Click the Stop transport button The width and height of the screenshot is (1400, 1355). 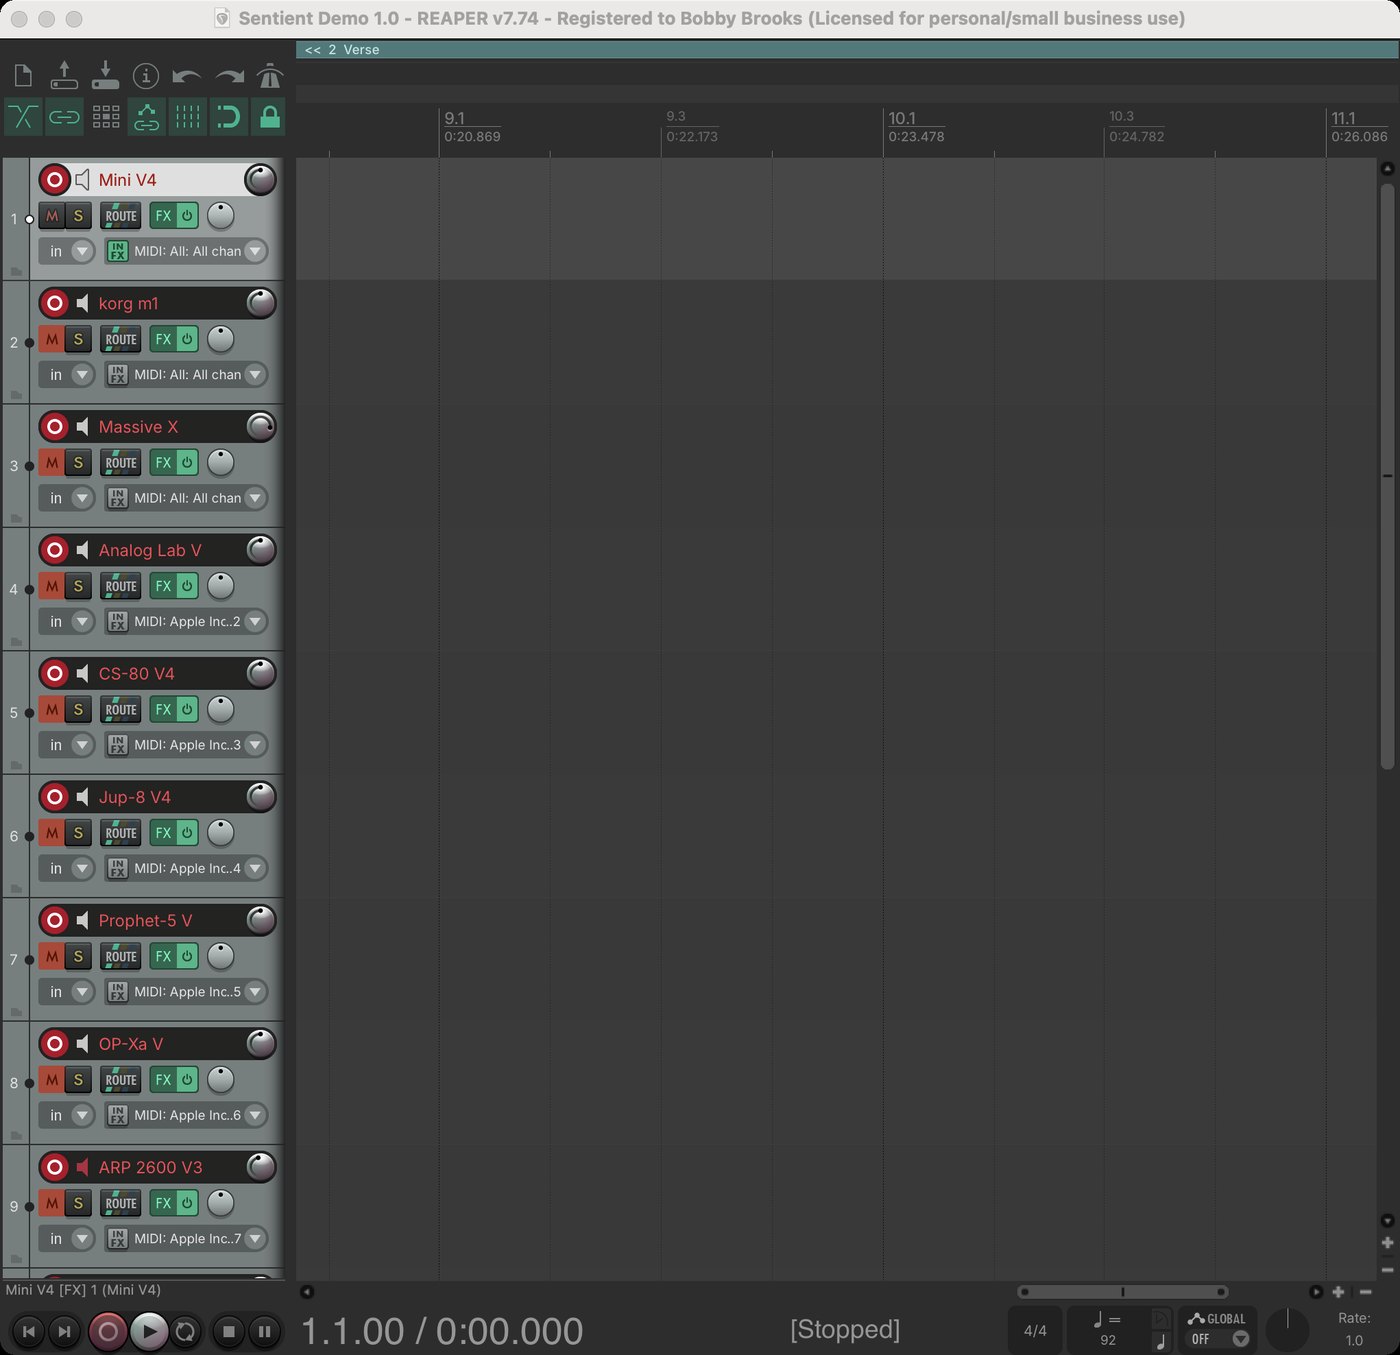click(x=228, y=1332)
